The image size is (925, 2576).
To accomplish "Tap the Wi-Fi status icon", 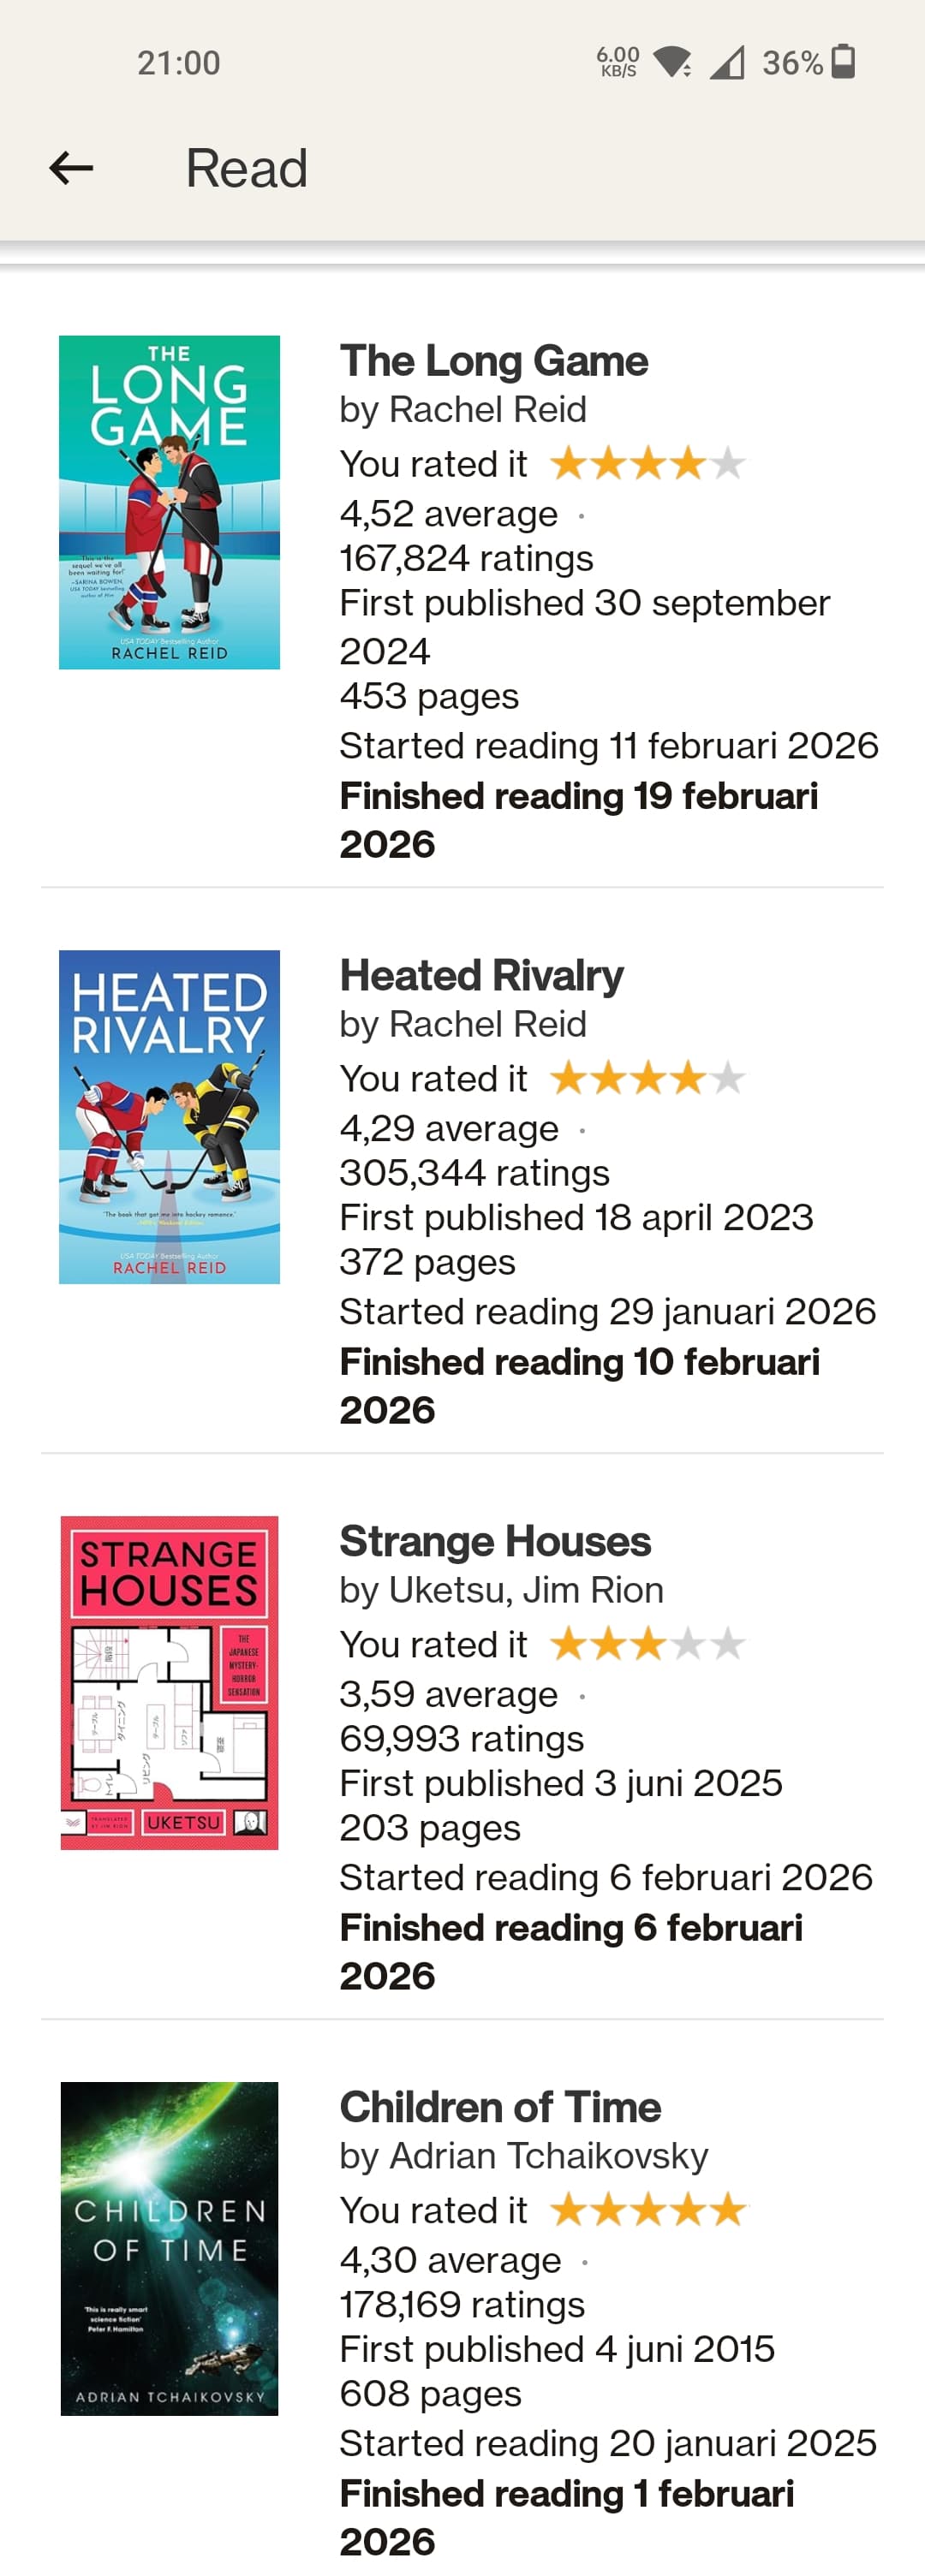I will 672,63.
